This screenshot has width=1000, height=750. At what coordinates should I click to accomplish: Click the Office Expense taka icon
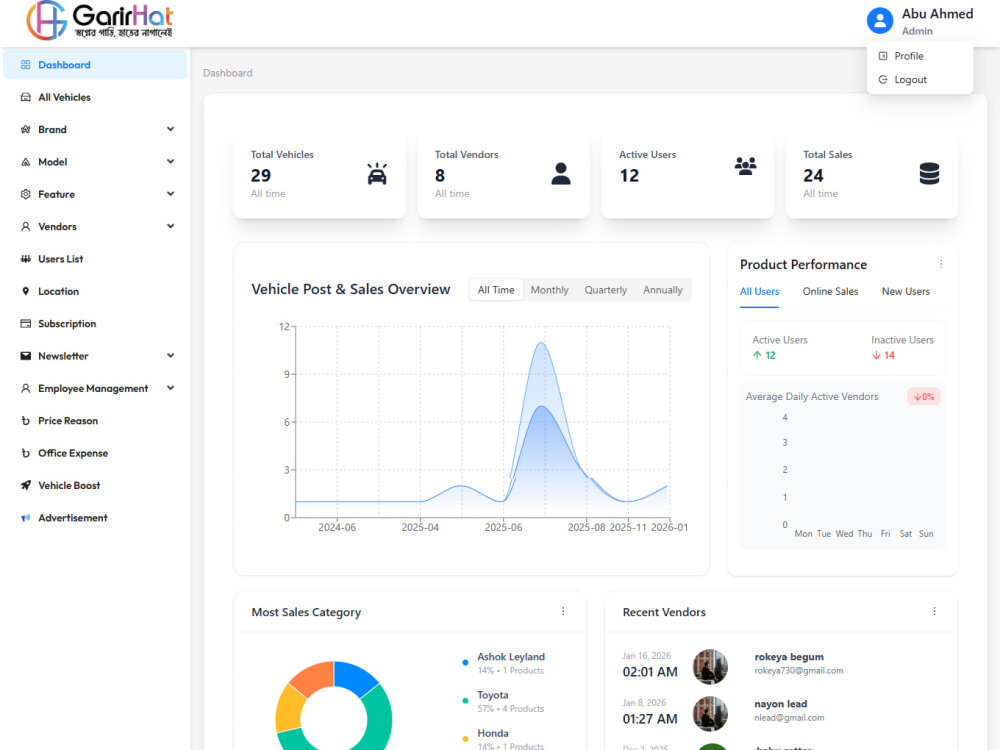coord(26,453)
